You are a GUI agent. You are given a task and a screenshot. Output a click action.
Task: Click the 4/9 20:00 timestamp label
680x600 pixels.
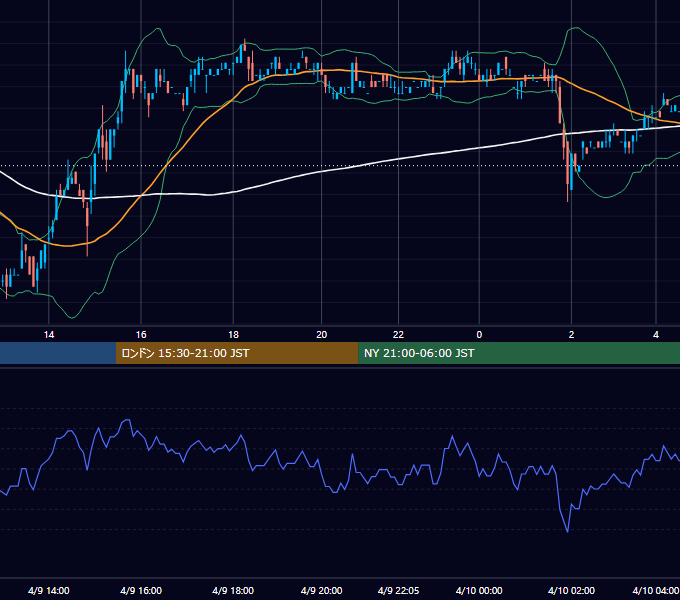(x=321, y=590)
